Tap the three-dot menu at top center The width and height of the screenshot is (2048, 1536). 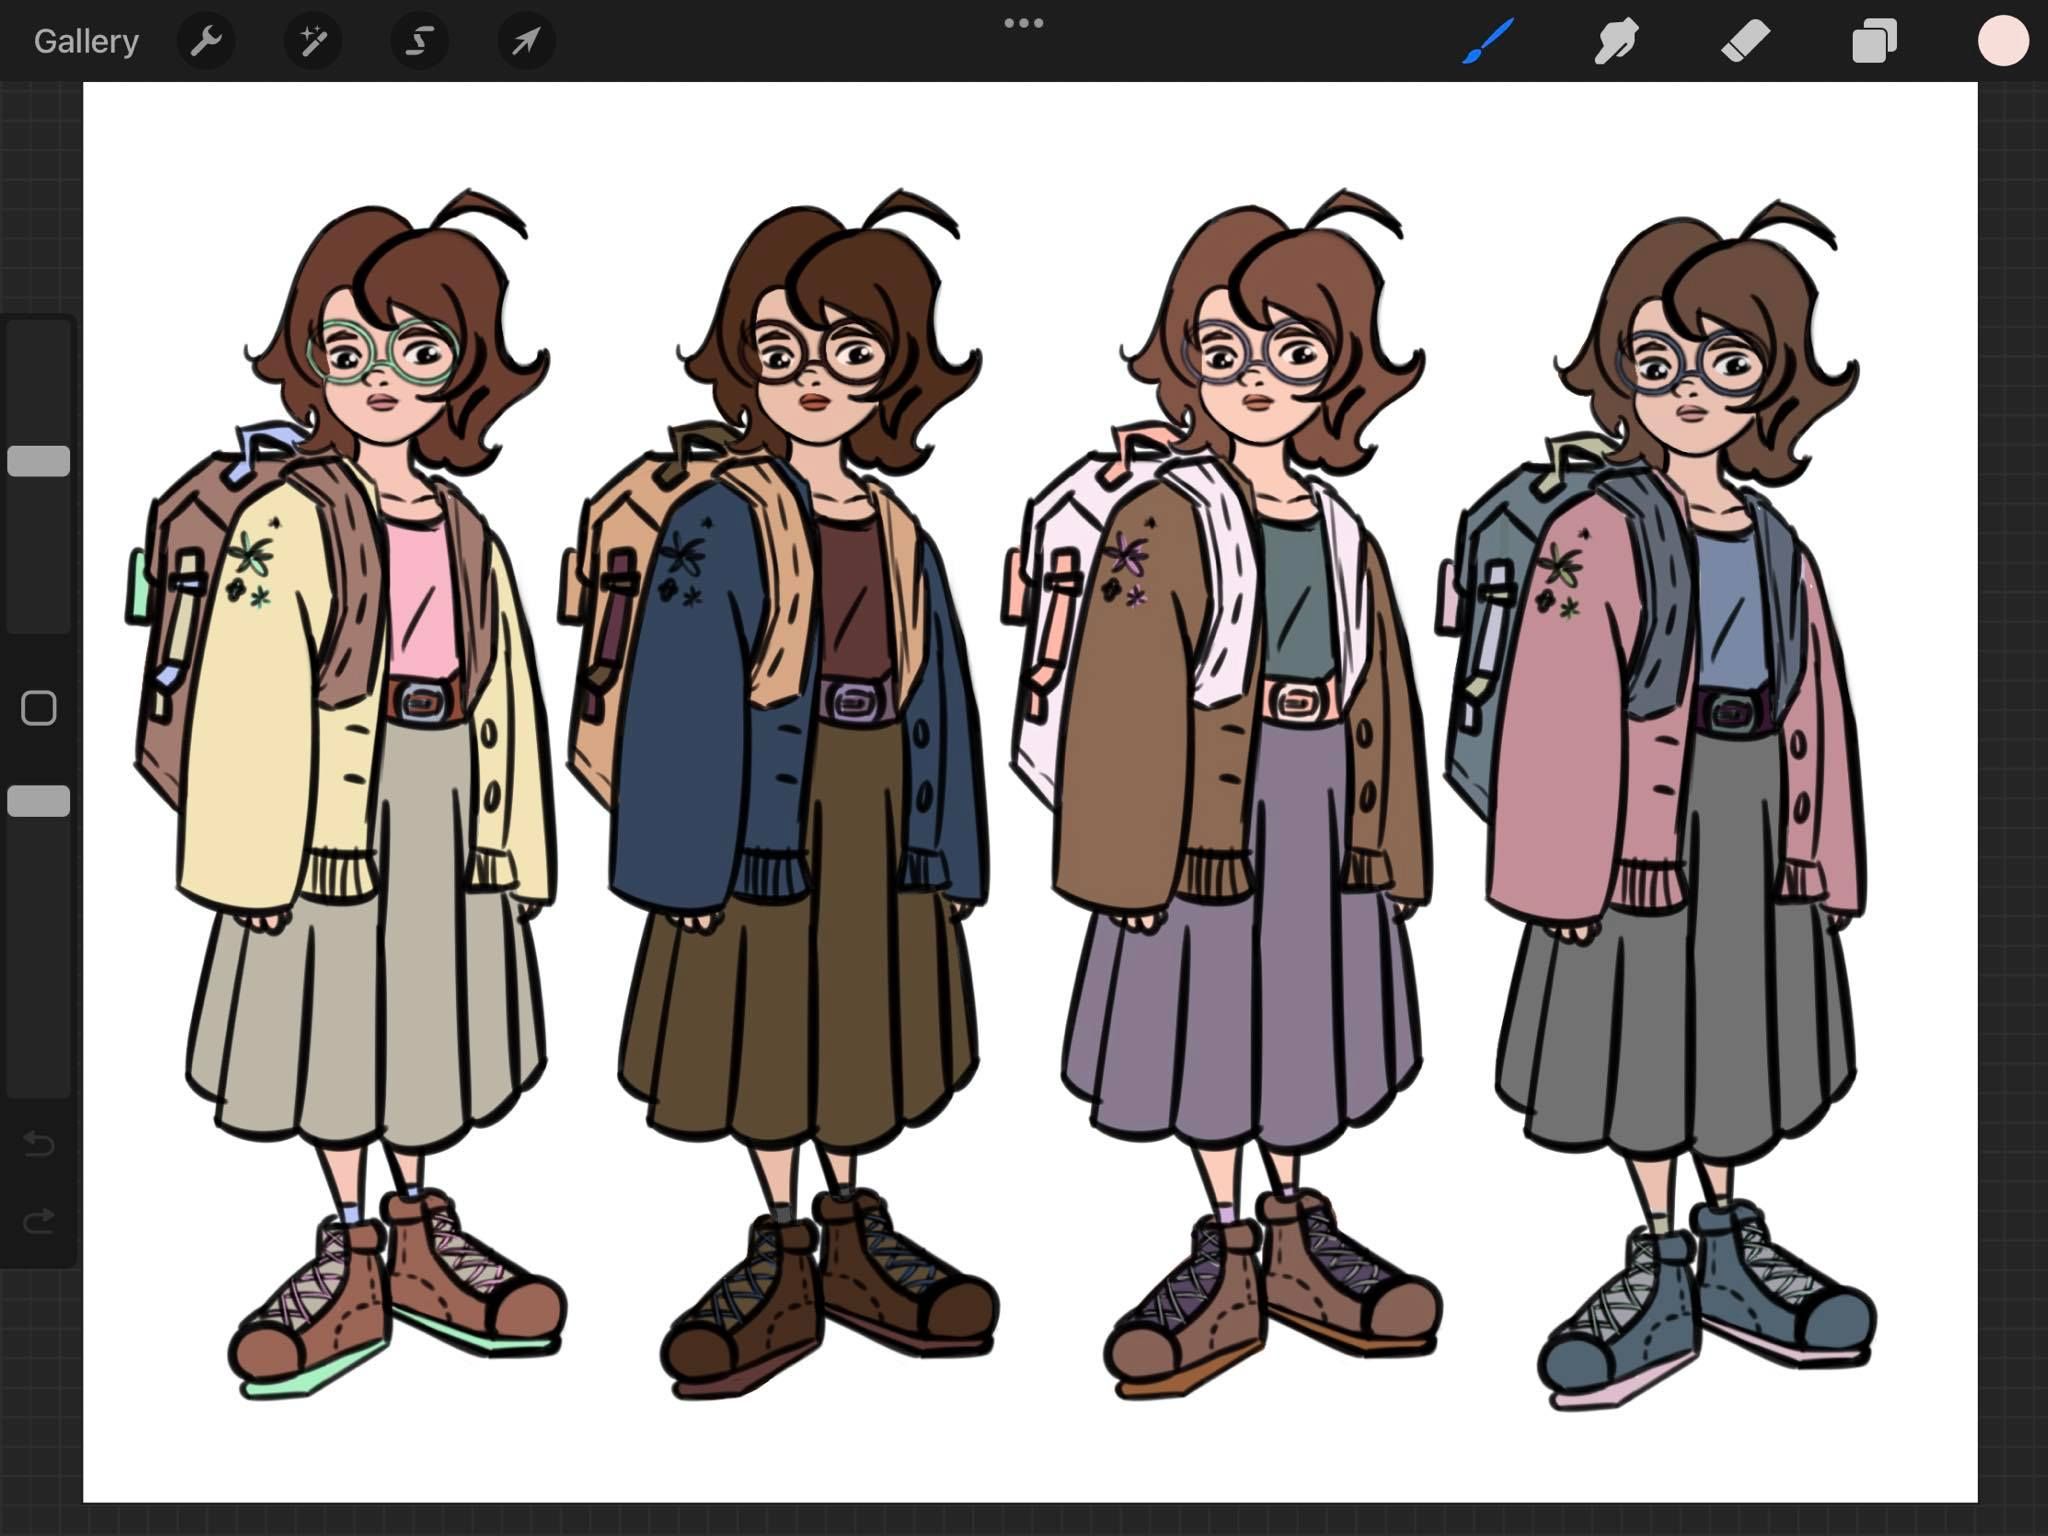pos(1024,23)
